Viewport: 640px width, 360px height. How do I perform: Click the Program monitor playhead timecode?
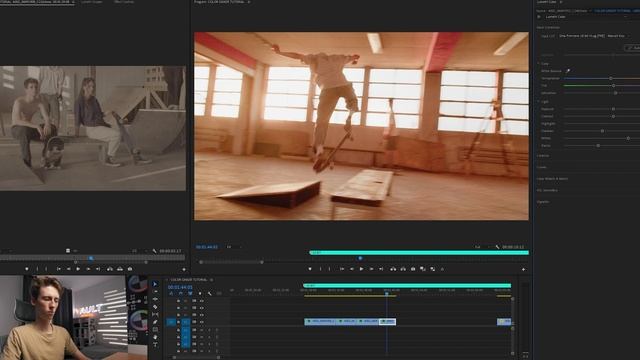[x=207, y=247]
